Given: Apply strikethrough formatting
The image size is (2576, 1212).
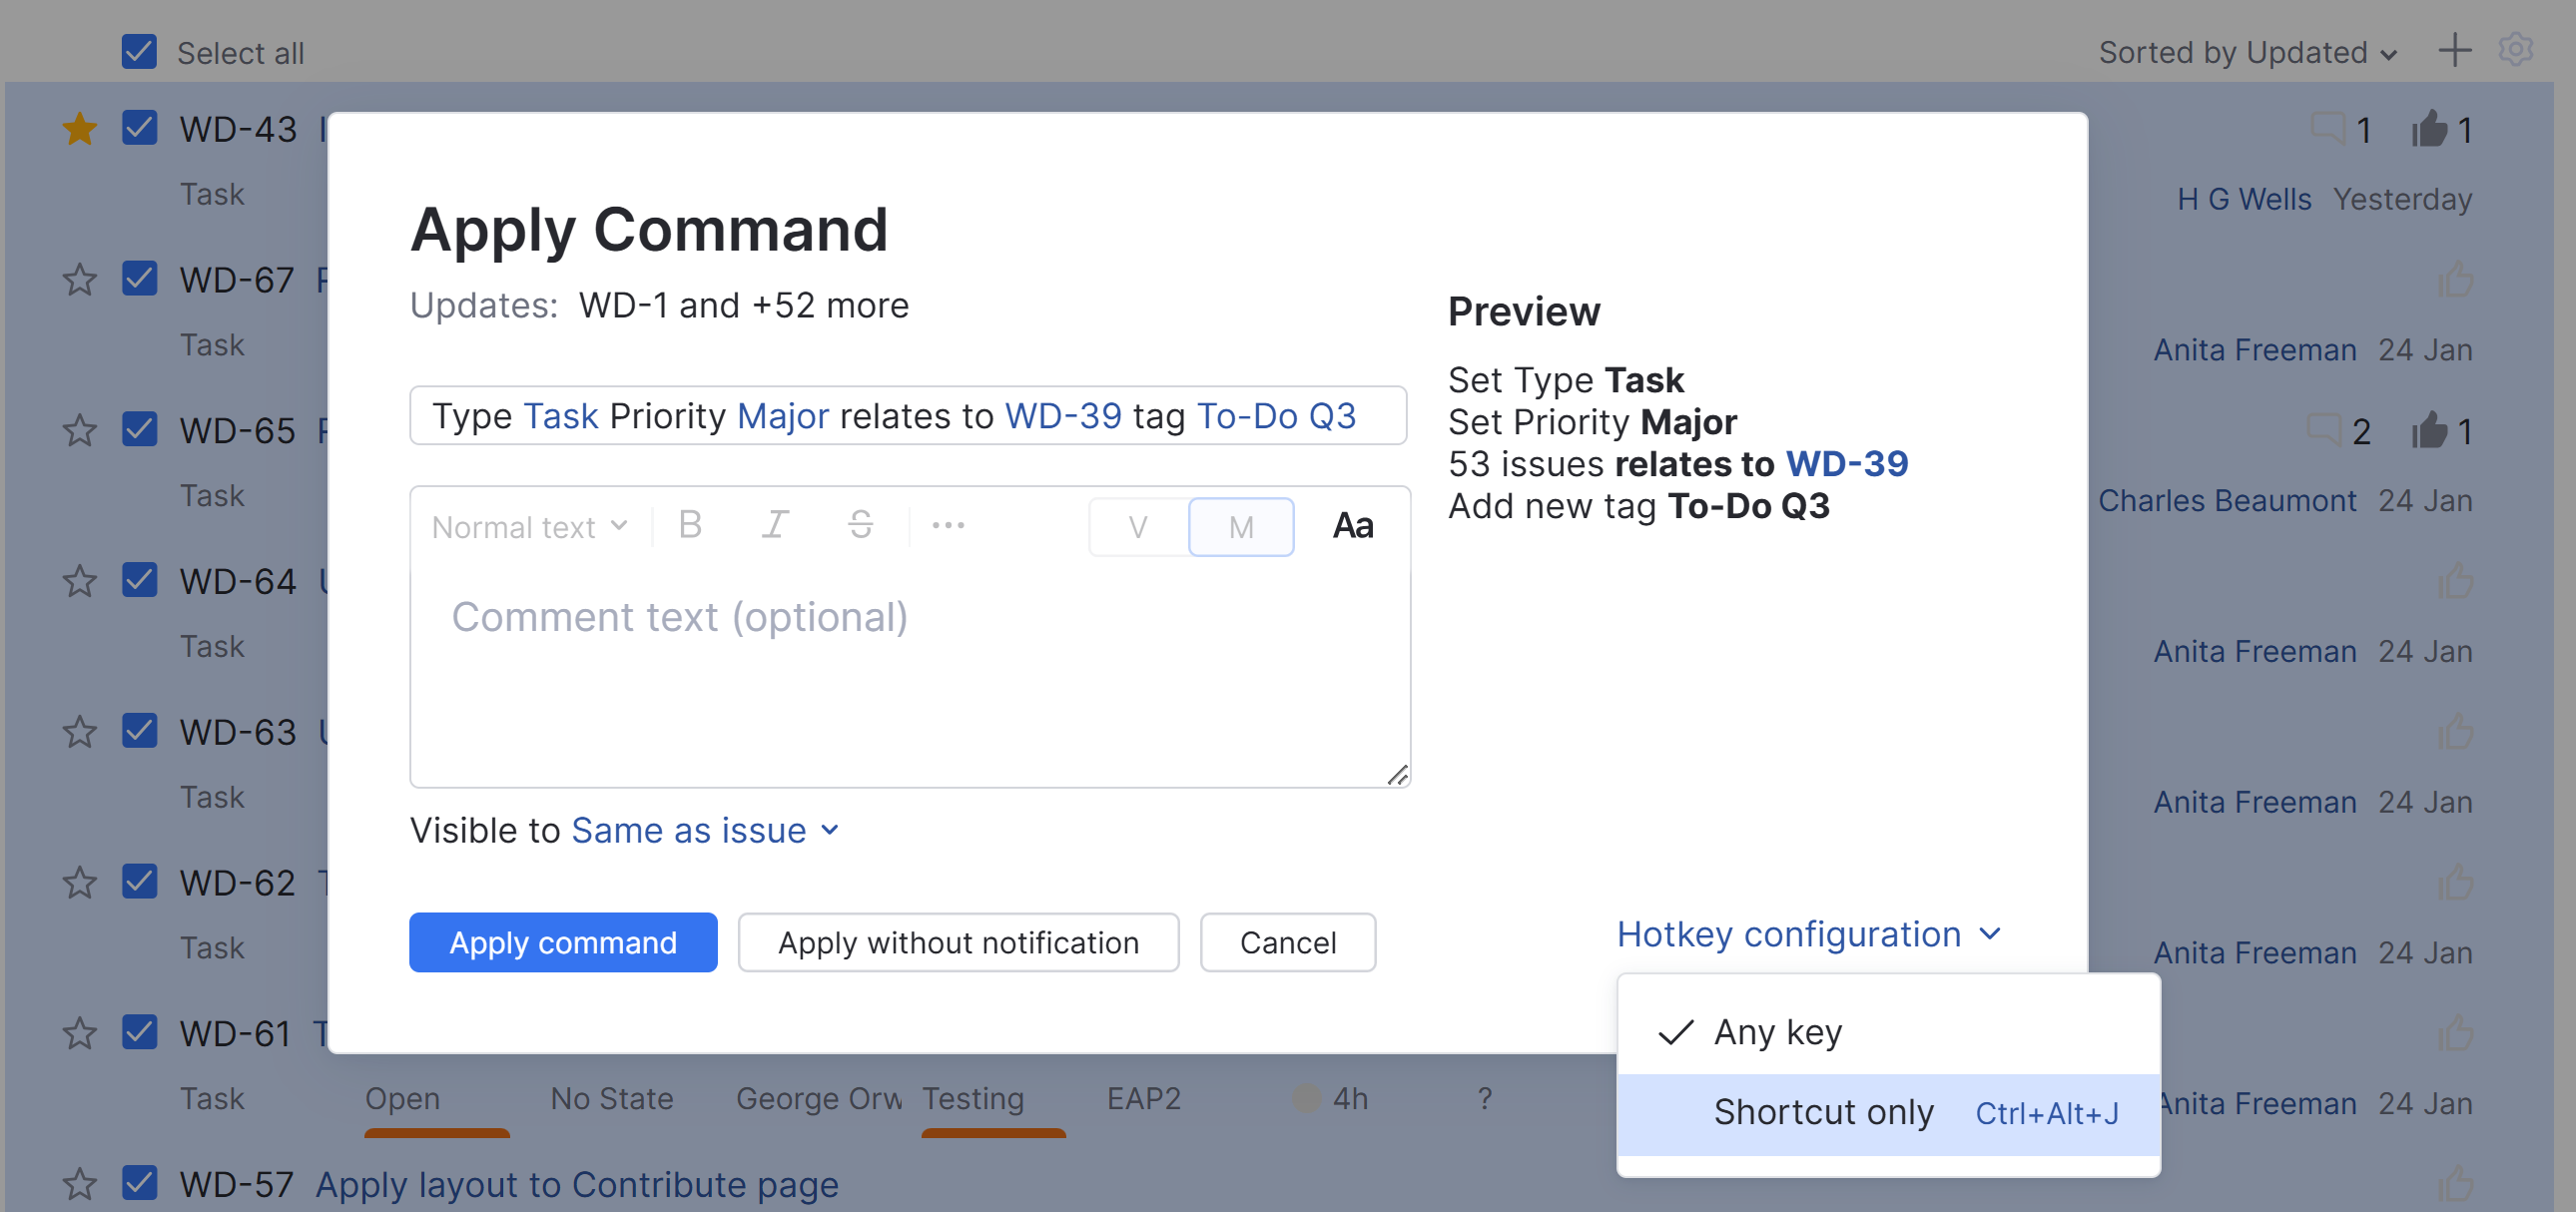Looking at the screenshot, I should pyautogui.click(x=862, y=525).
